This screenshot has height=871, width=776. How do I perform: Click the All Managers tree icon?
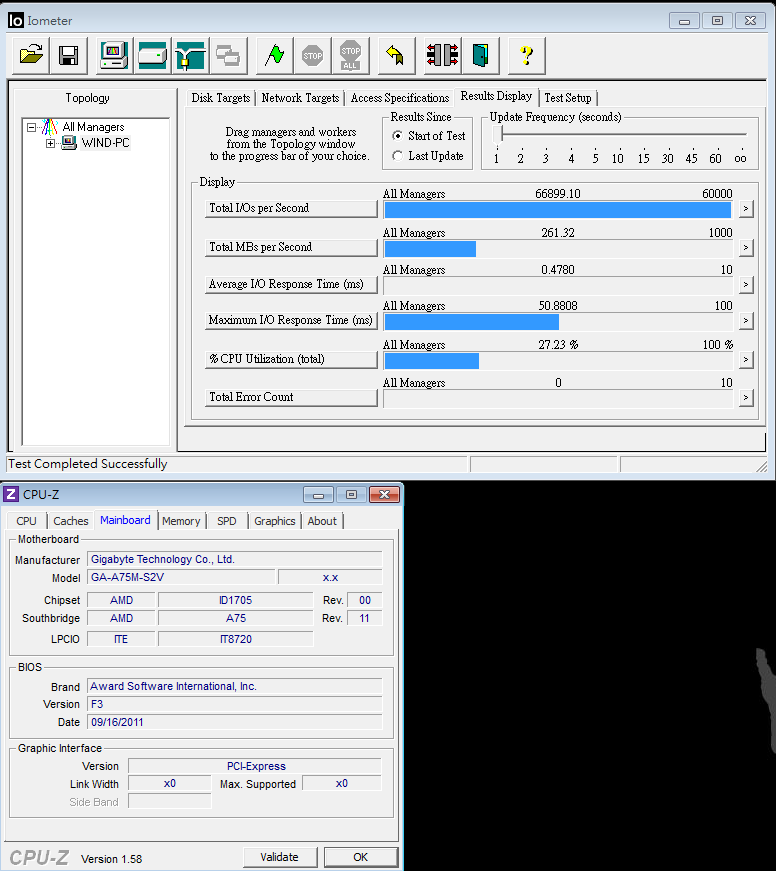click(50, 127)
